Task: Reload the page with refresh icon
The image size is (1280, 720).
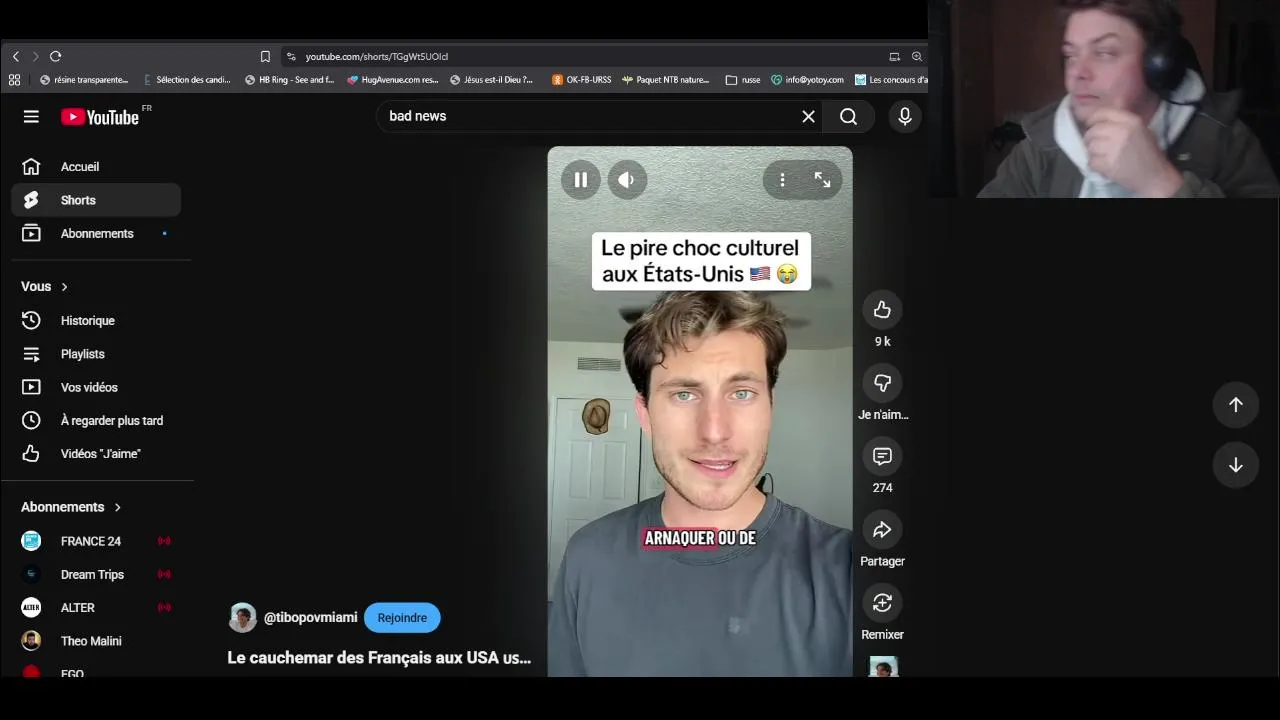Action: (x=55, y=57)
